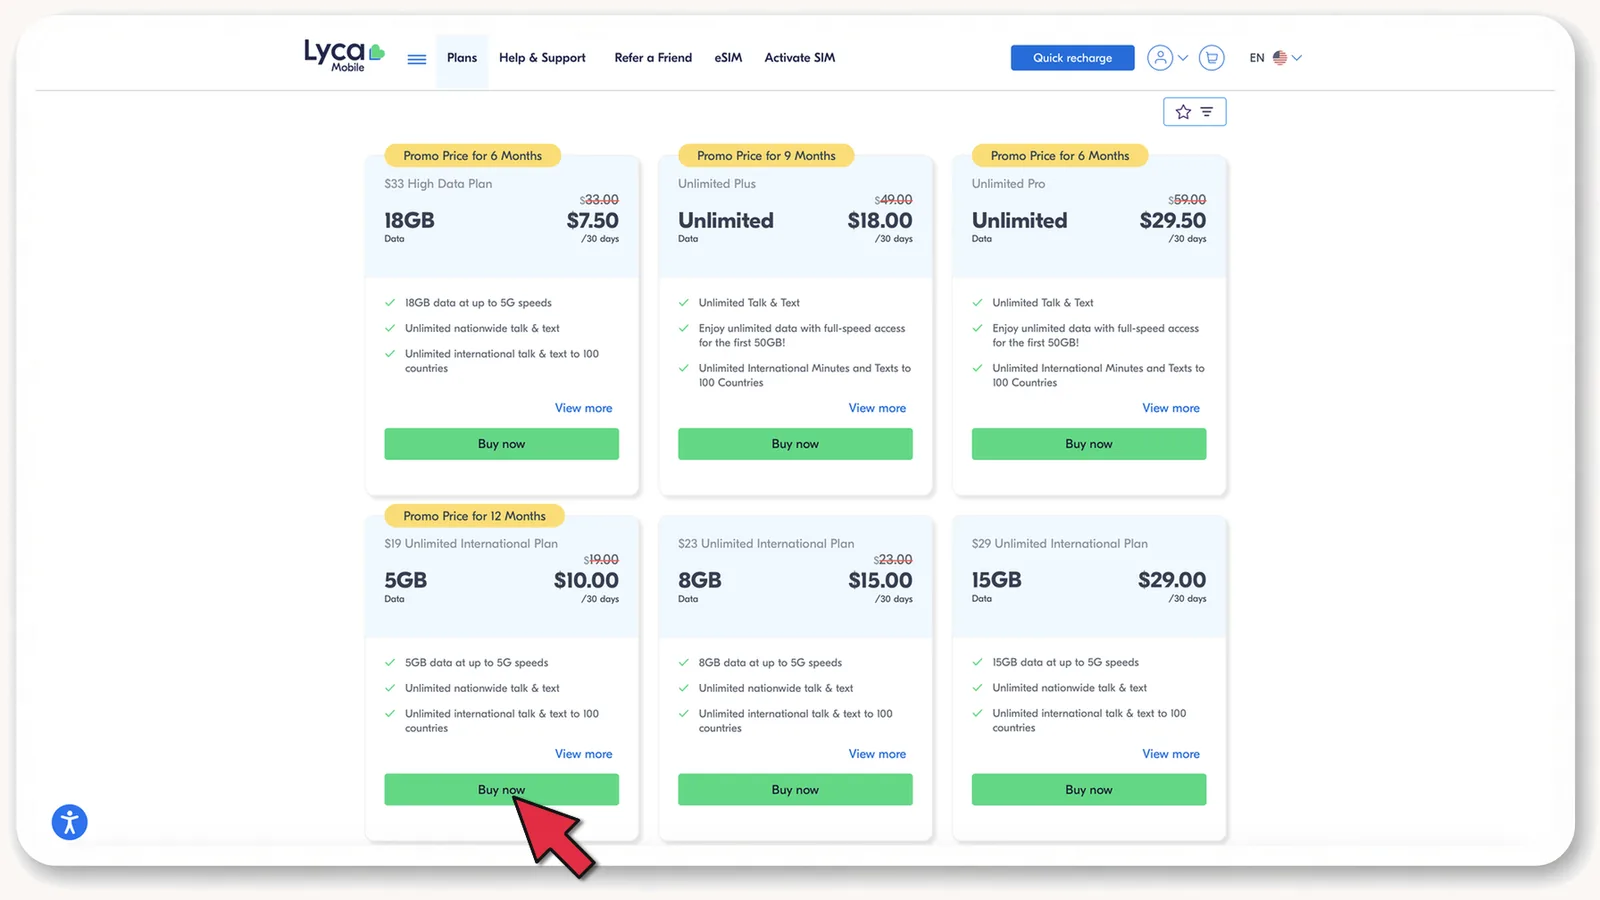Click the $18.00 price text

880,220
